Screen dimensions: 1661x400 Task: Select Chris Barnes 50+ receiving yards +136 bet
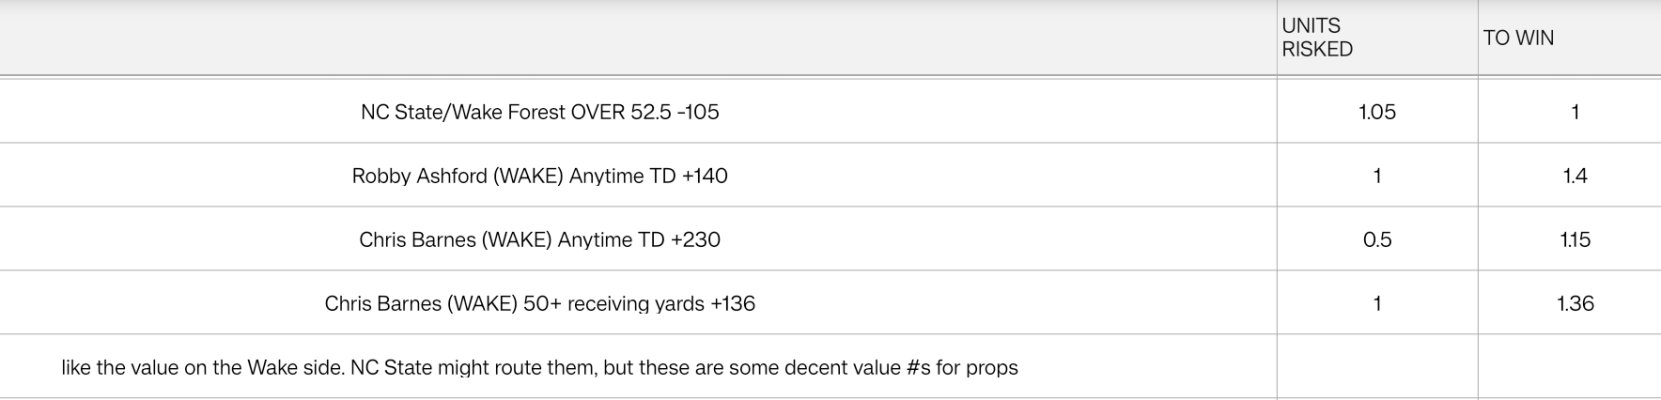540,304
